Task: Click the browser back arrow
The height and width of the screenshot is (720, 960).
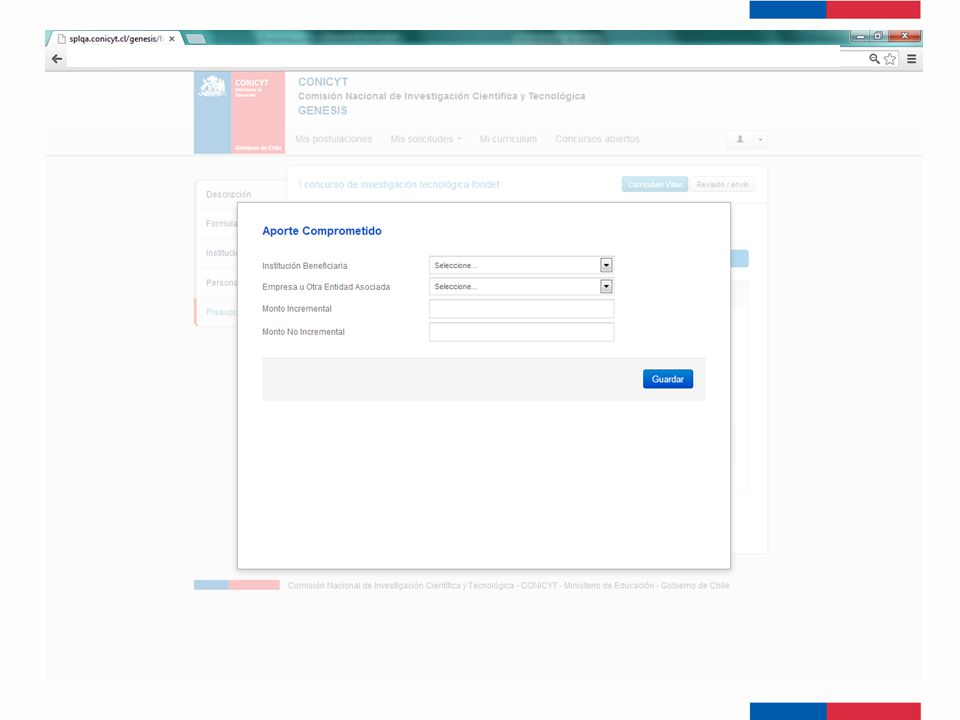Action: click(x=57, y=59)
